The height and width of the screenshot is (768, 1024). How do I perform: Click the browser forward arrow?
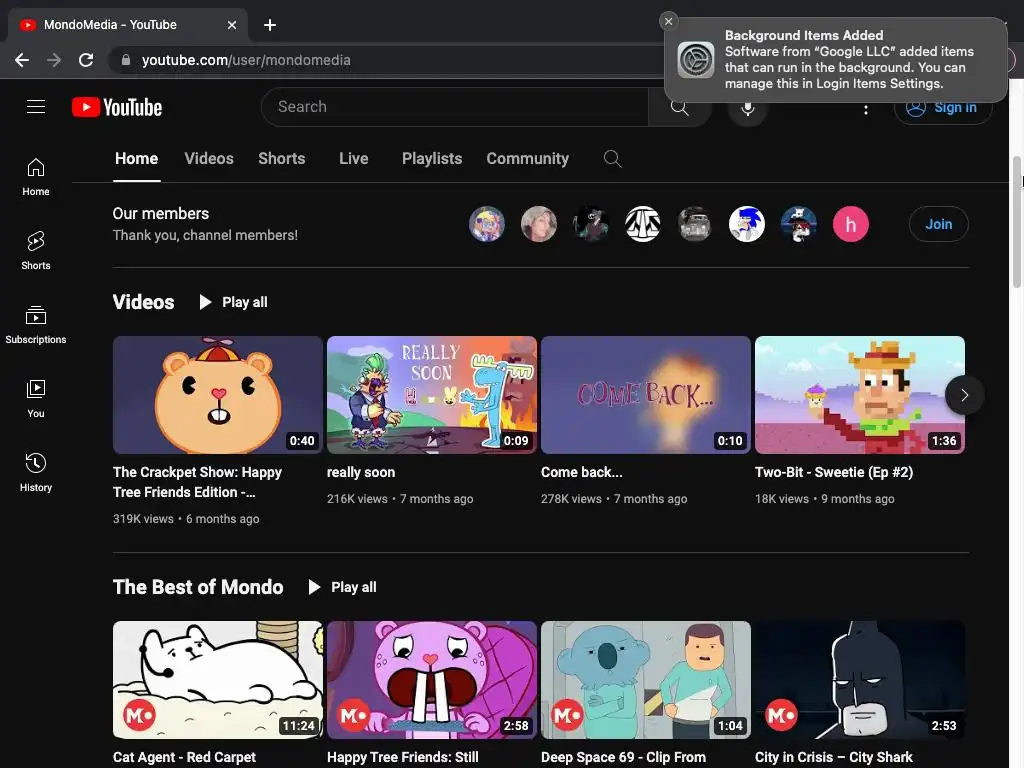click(x=54, y=60)
